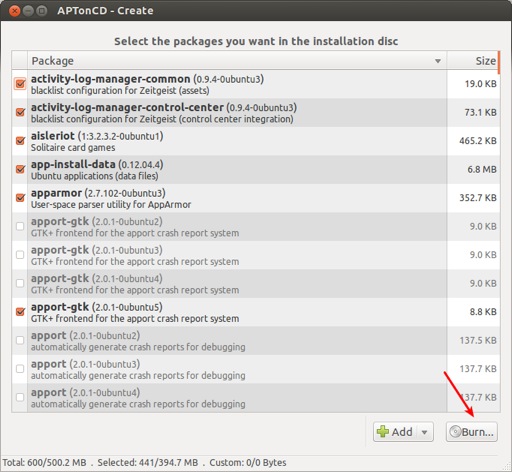Click the Add button
Image resolution: width=512 pixels, height=472 pixels.
tap(396, 432)
